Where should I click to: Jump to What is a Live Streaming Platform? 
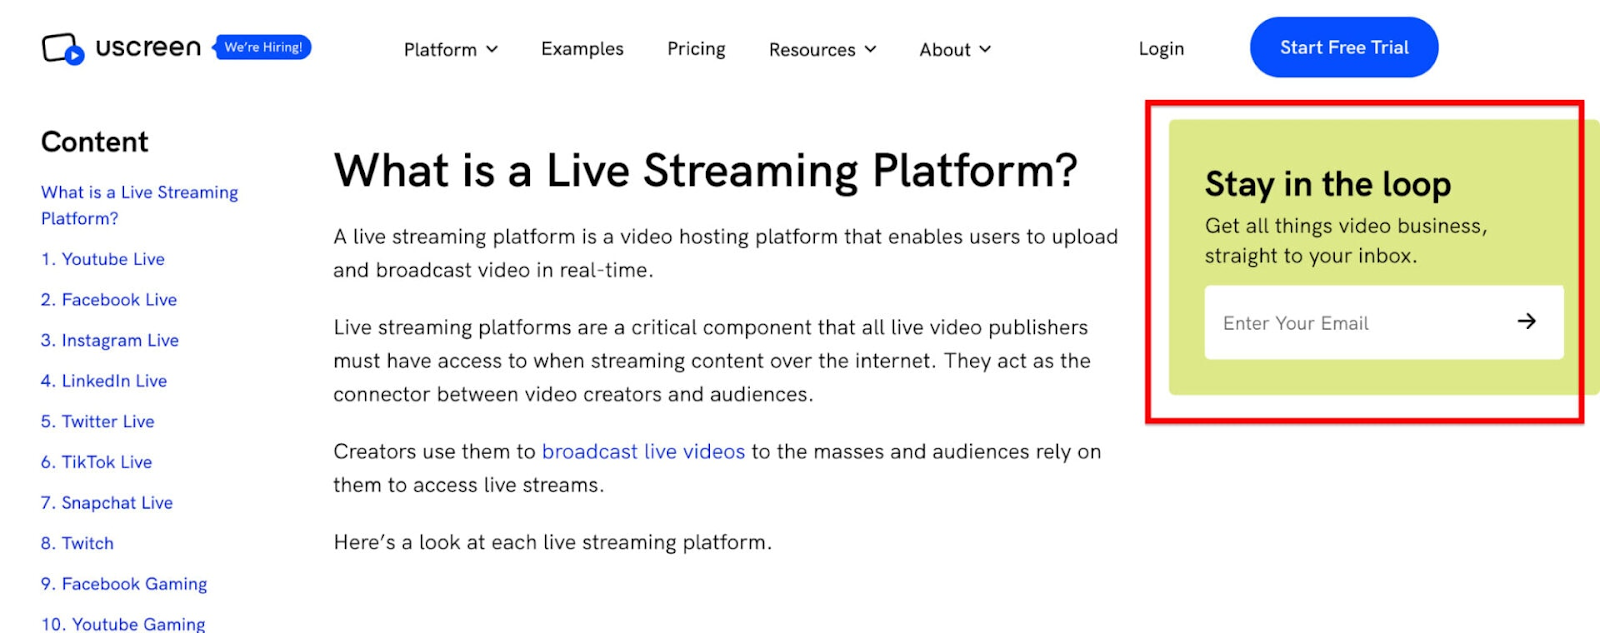click(x=139, y=205)
